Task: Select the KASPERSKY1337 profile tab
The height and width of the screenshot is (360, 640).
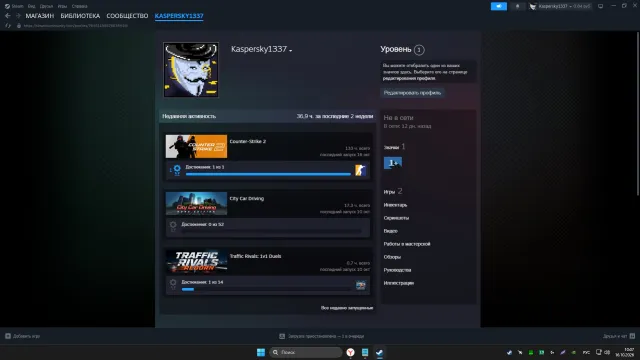Action: click(179, 16)
